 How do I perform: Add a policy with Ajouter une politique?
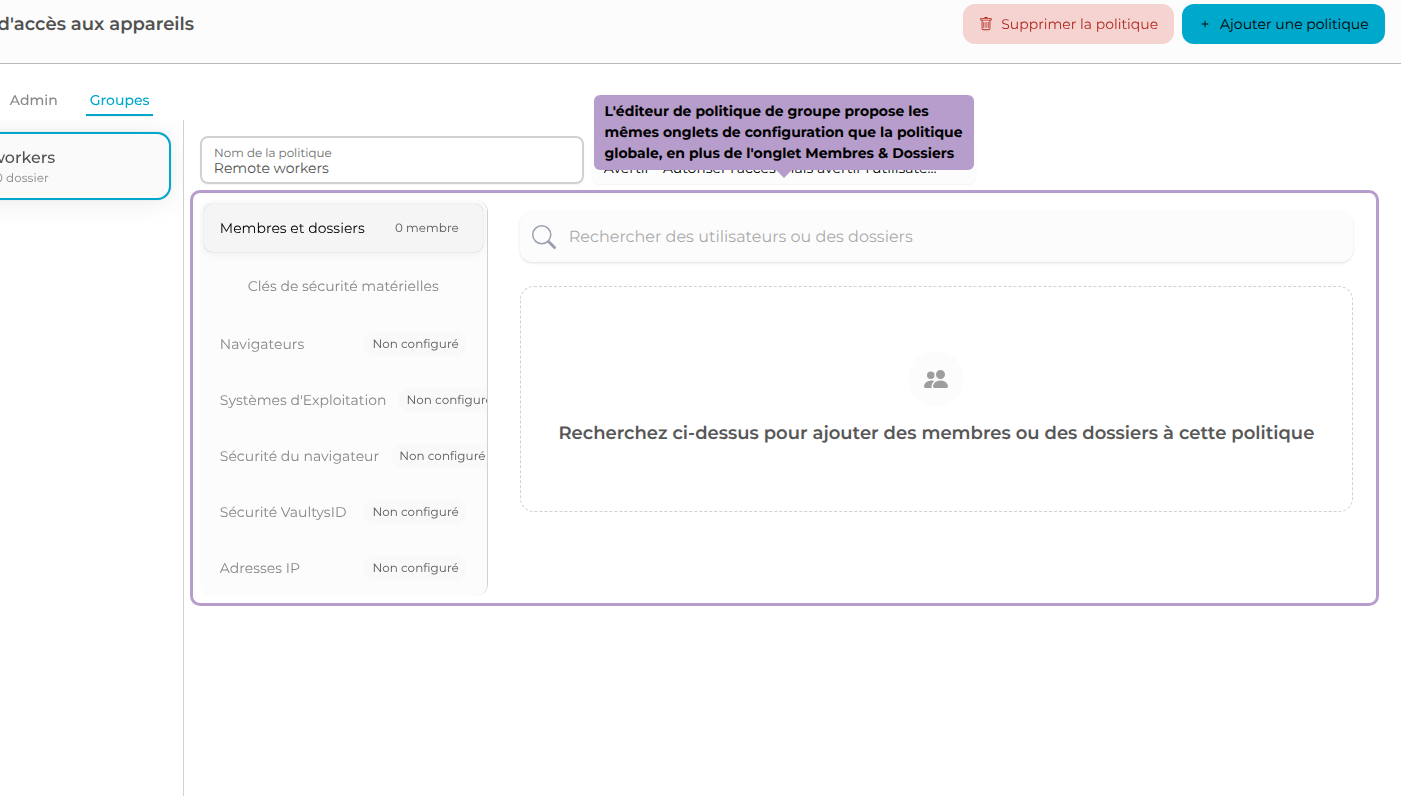1283,24
